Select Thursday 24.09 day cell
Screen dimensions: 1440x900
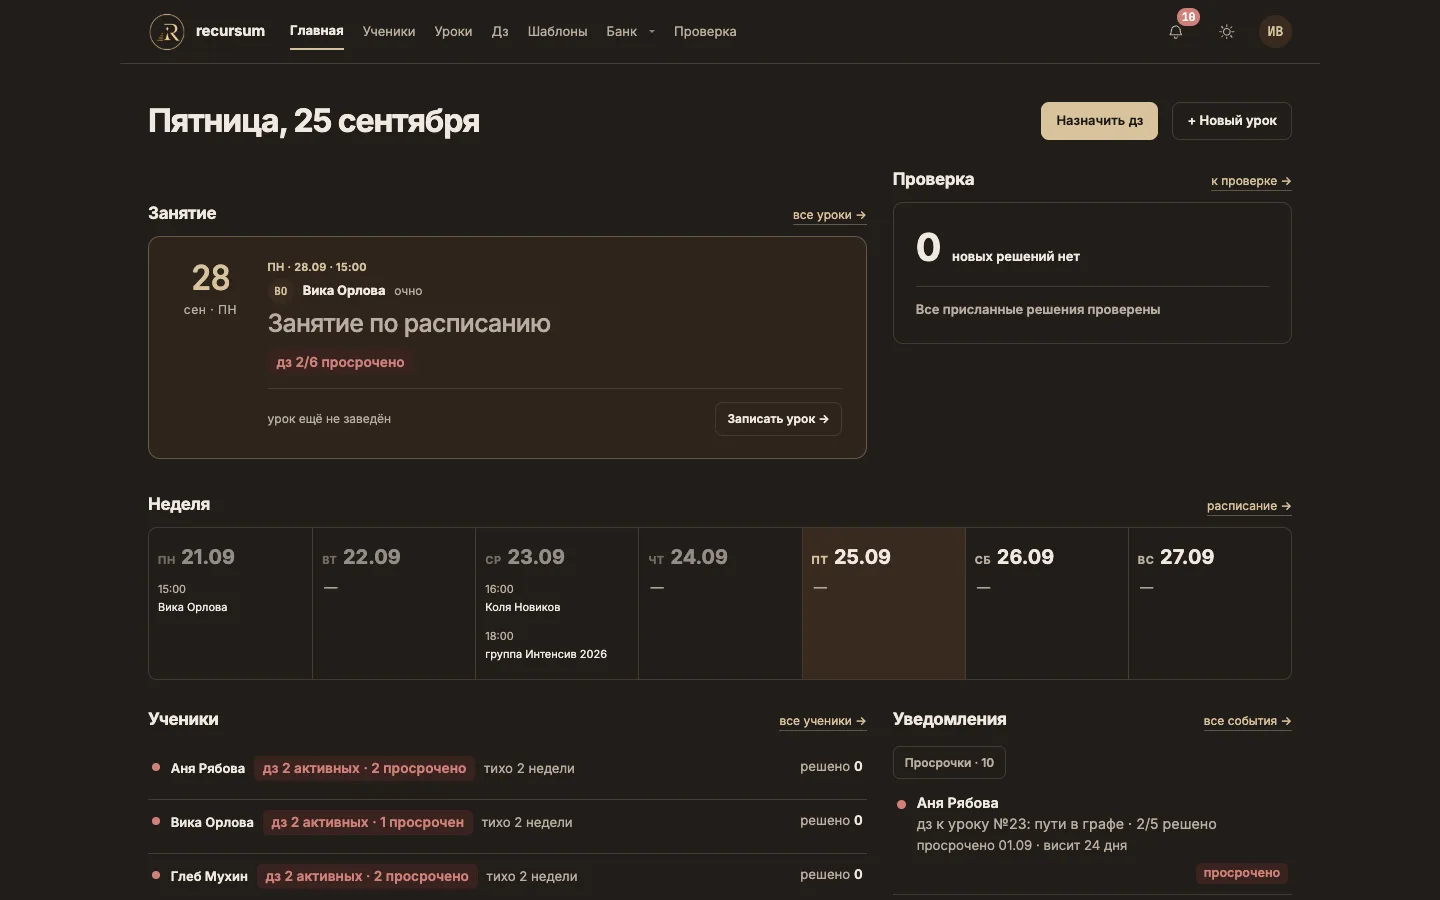click(720, 604)
